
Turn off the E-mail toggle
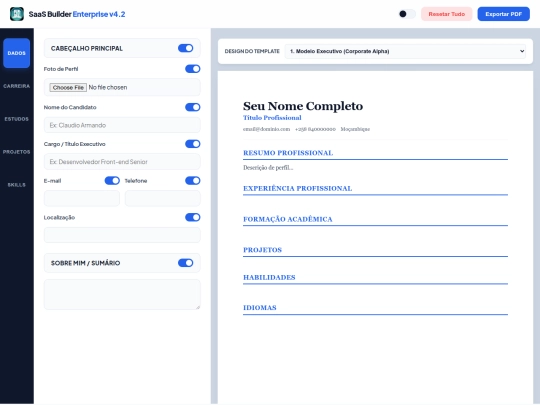point(112,180)
